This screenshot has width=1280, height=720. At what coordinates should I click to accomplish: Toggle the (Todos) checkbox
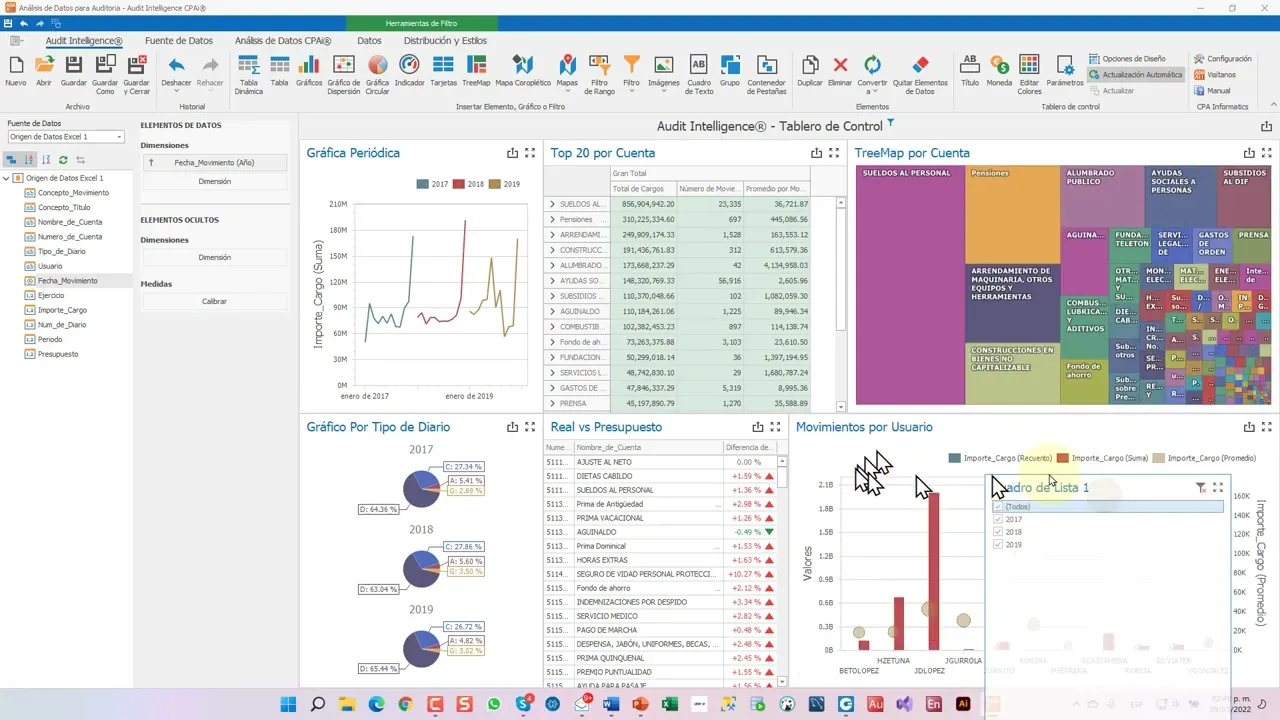[x=997, y=507]
